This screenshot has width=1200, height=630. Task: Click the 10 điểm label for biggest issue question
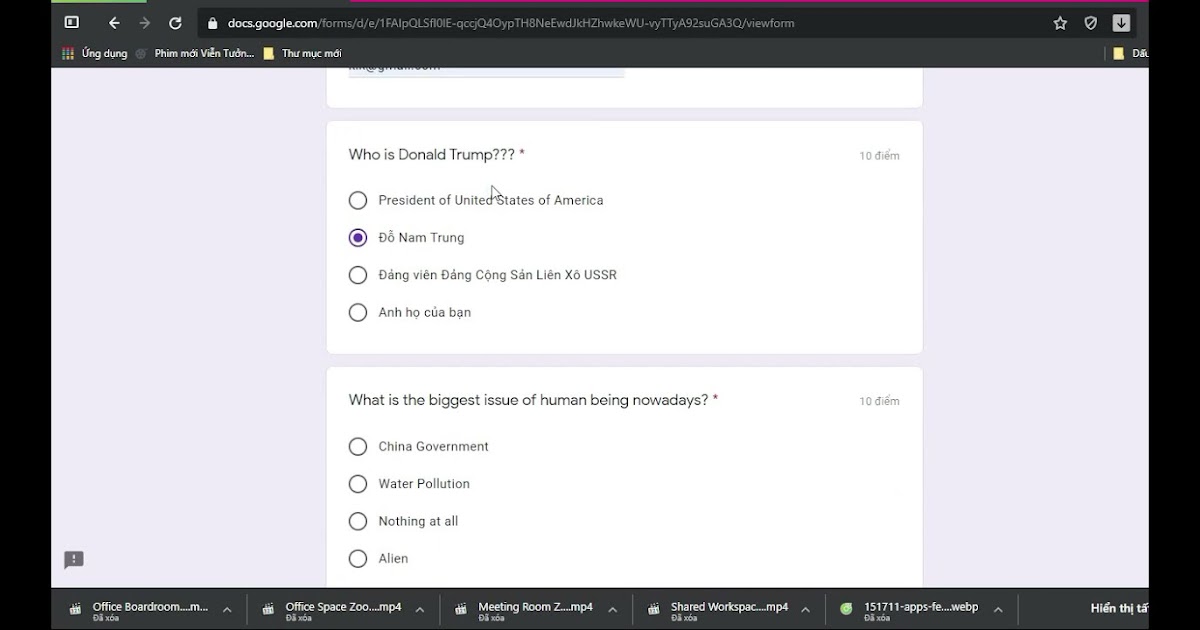880,401
